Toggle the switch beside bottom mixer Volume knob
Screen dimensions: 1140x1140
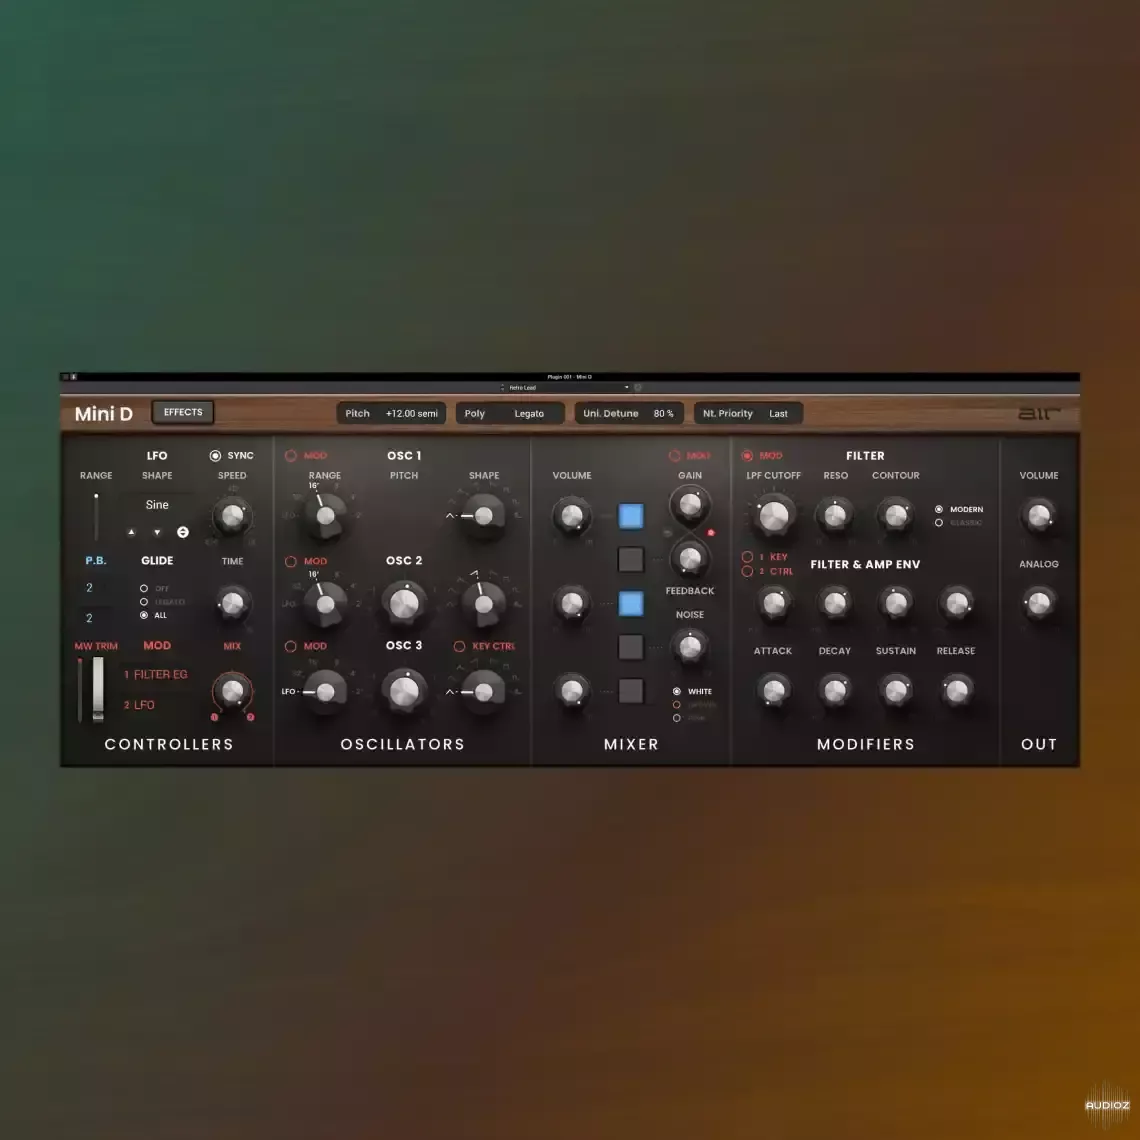coord(631,691)
